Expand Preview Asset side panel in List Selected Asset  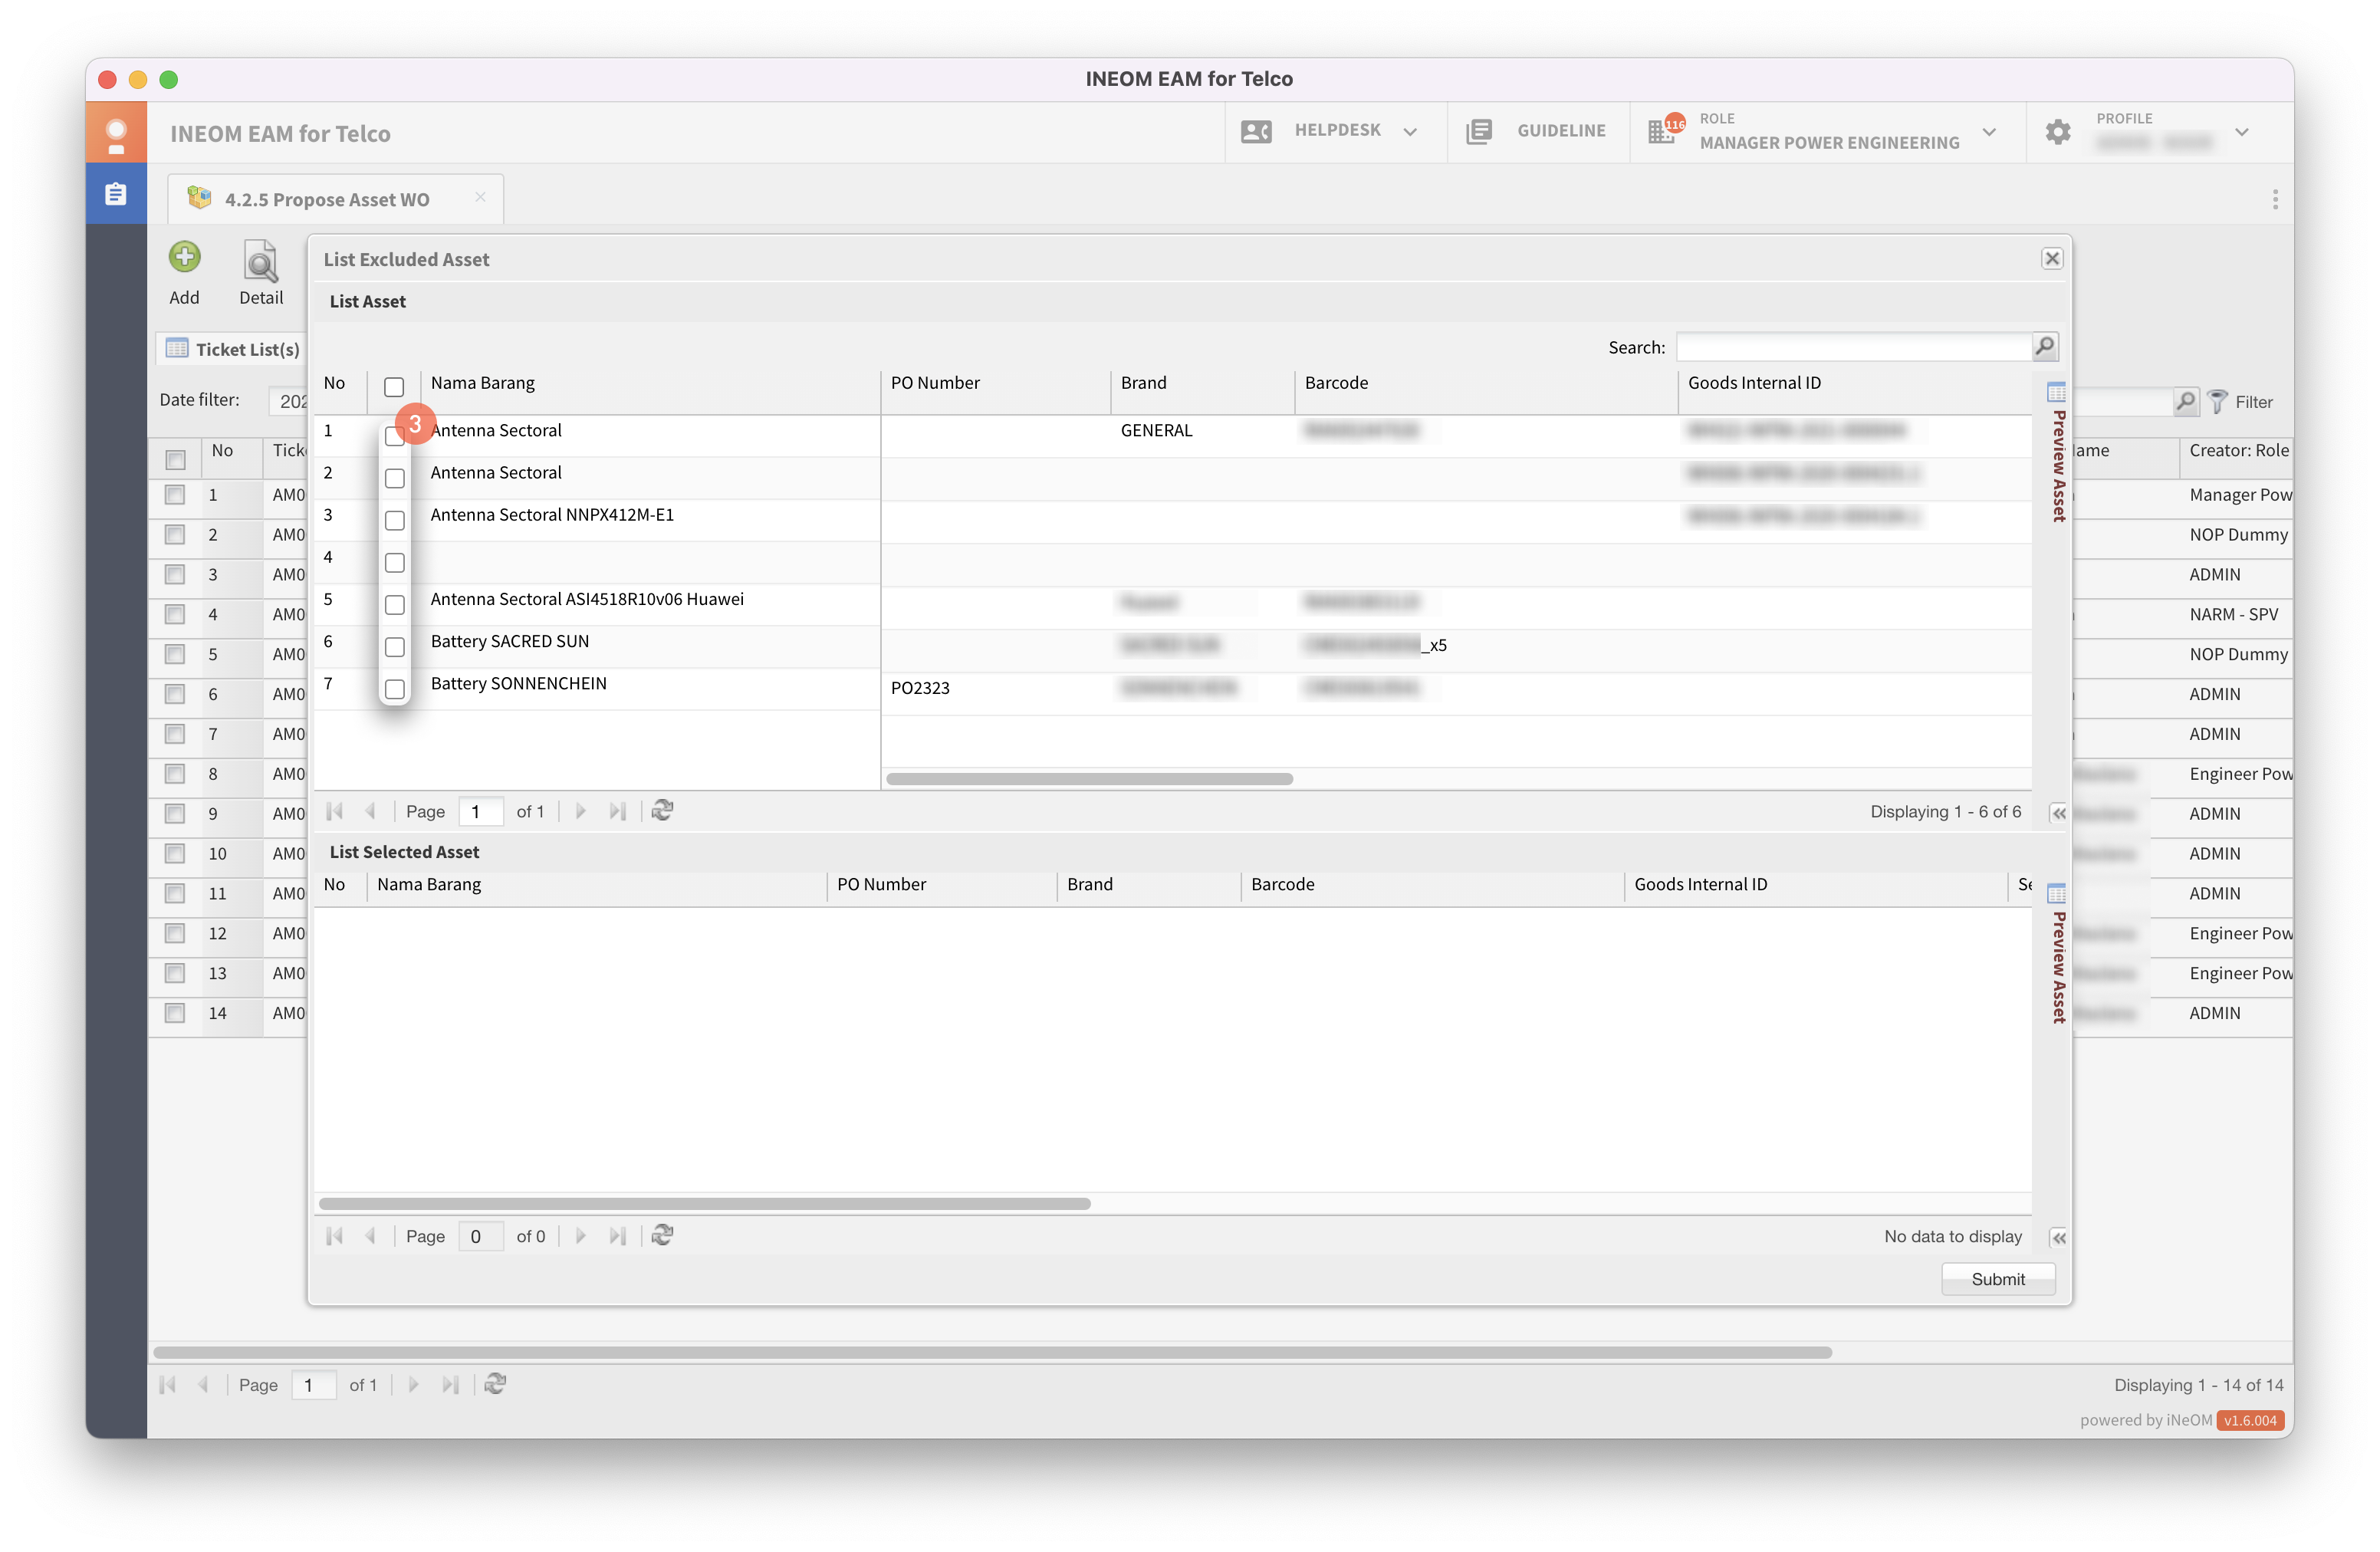[2058, 967]
